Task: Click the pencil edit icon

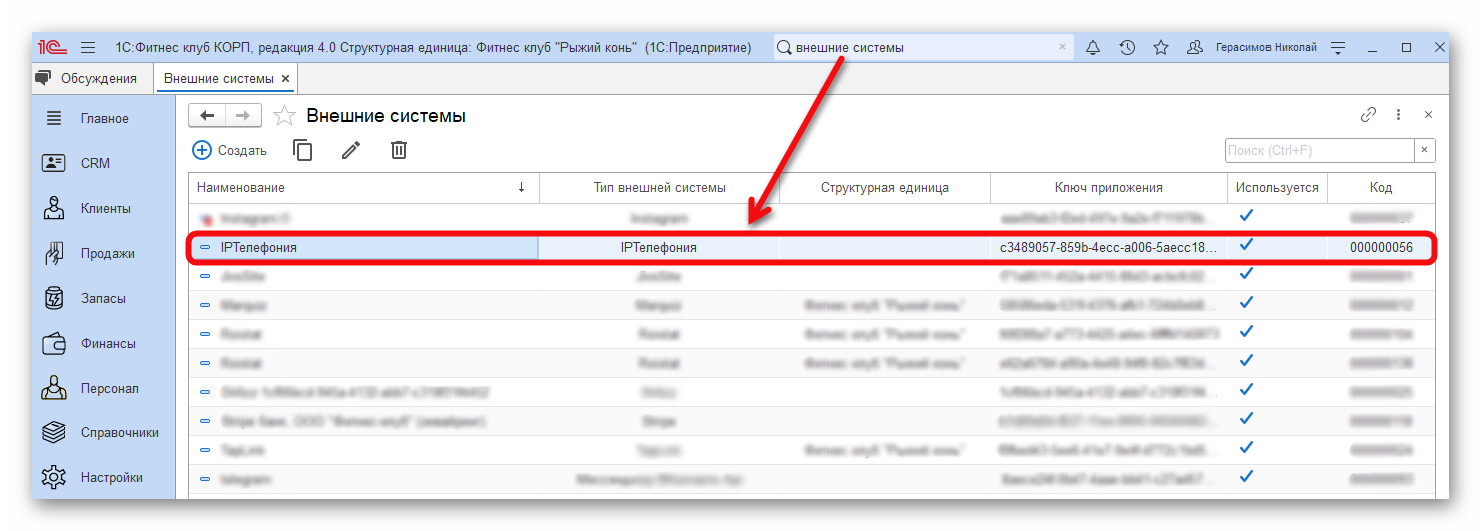Action: click(x=351, y=150)
